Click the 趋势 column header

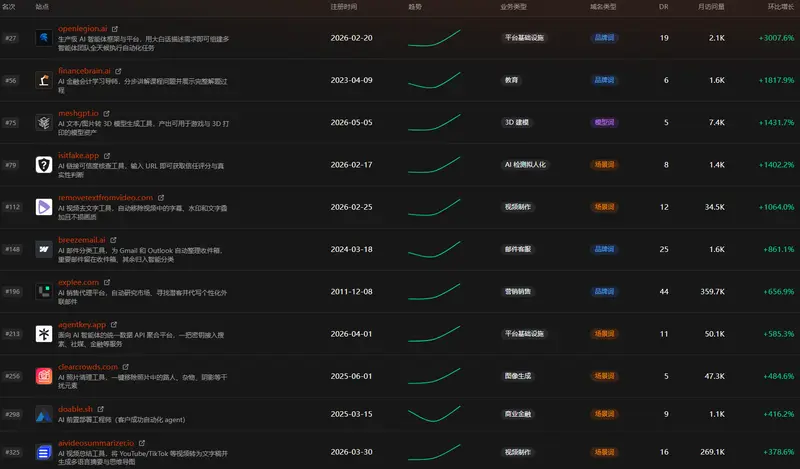(415, 7)
